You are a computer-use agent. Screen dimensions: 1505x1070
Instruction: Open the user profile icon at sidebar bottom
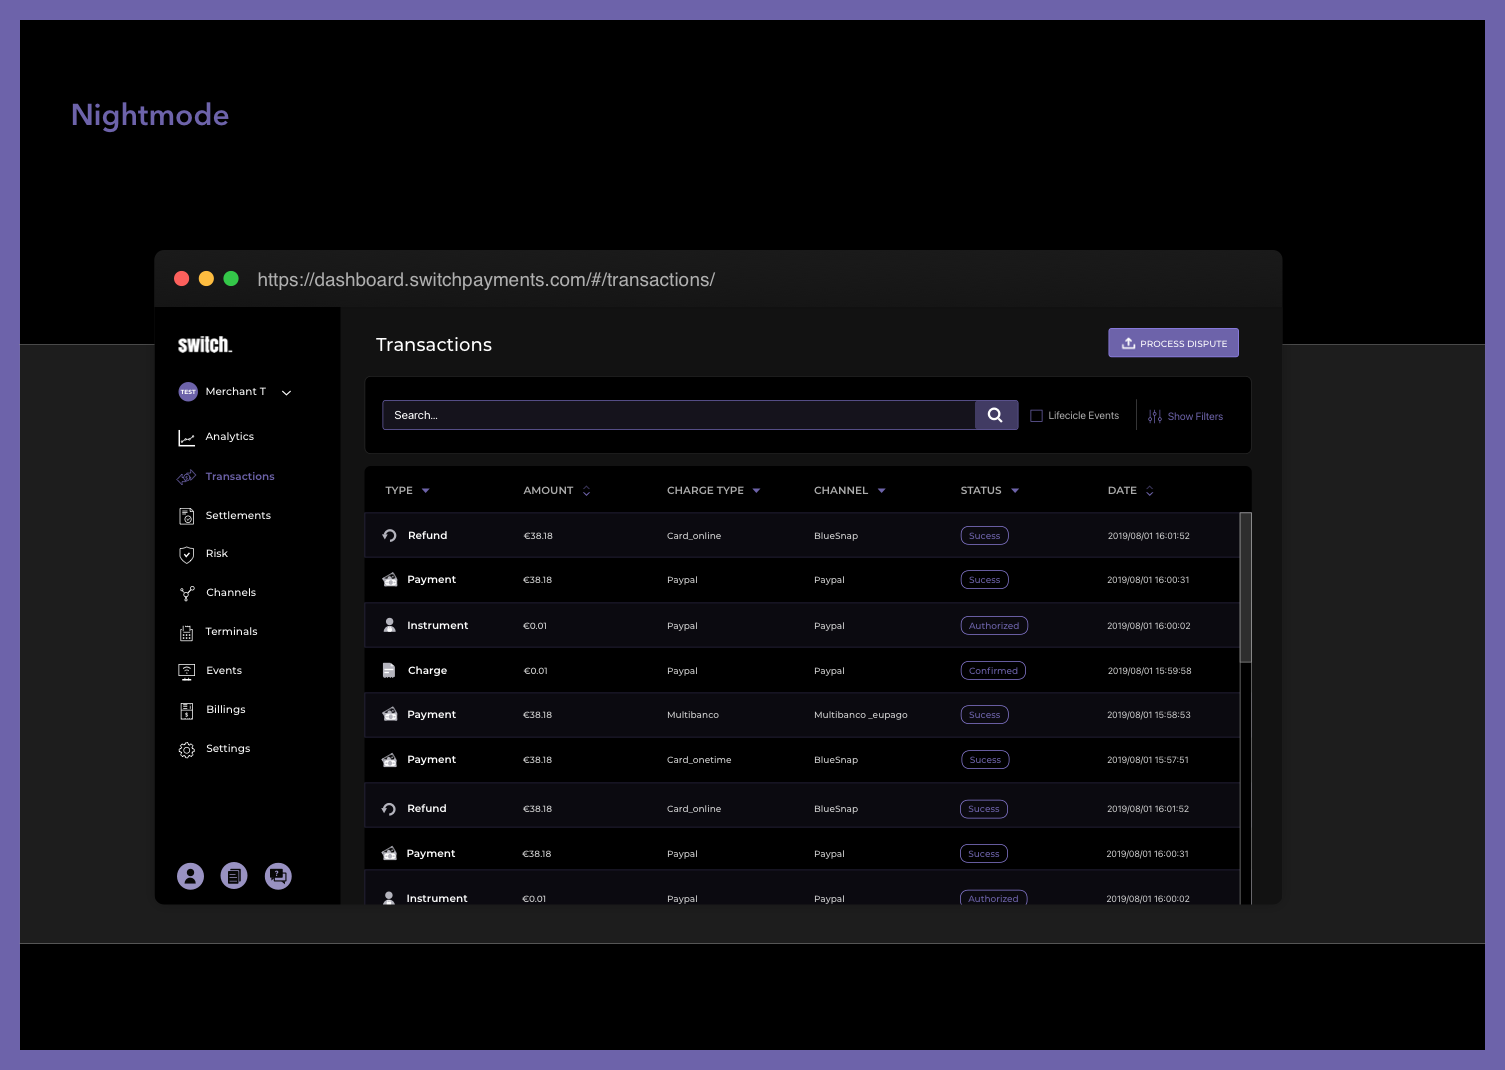pyautogui.click(x=190, y=876)
